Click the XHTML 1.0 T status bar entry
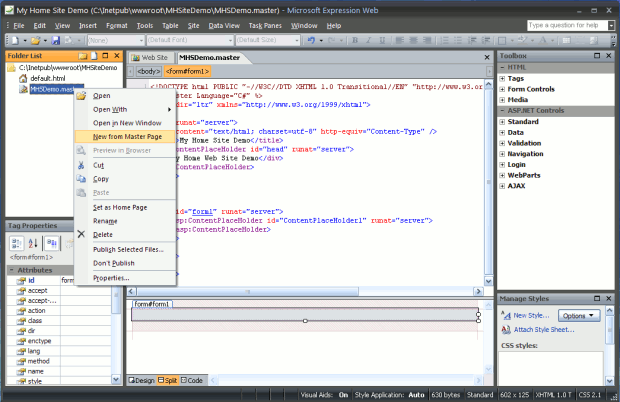This screenshot has height=402, width=620. [x=553, y=394]
